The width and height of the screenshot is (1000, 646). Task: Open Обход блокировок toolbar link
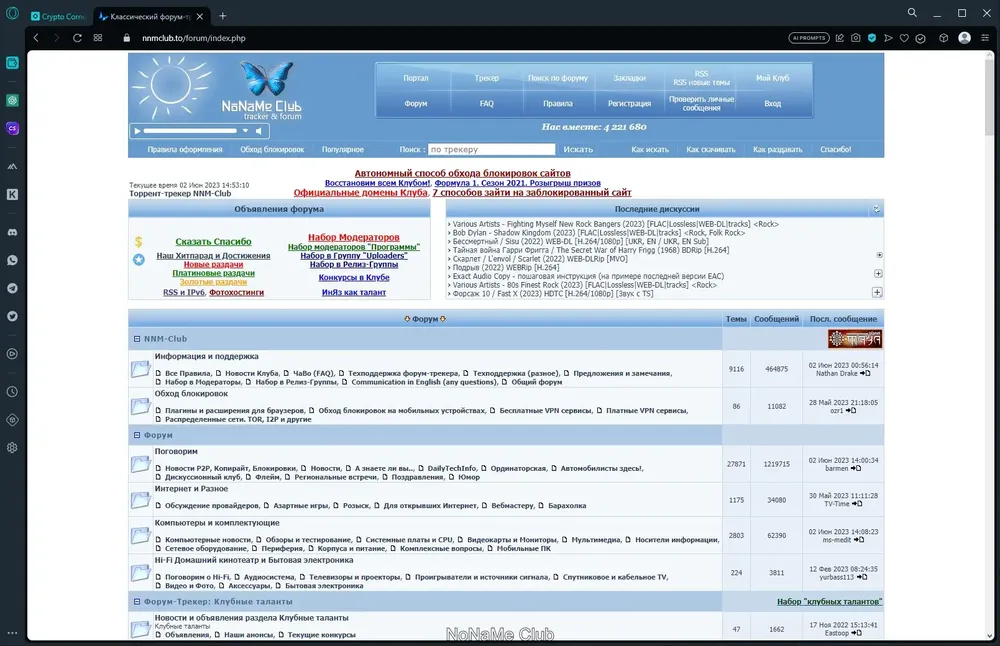coord(272,149)
